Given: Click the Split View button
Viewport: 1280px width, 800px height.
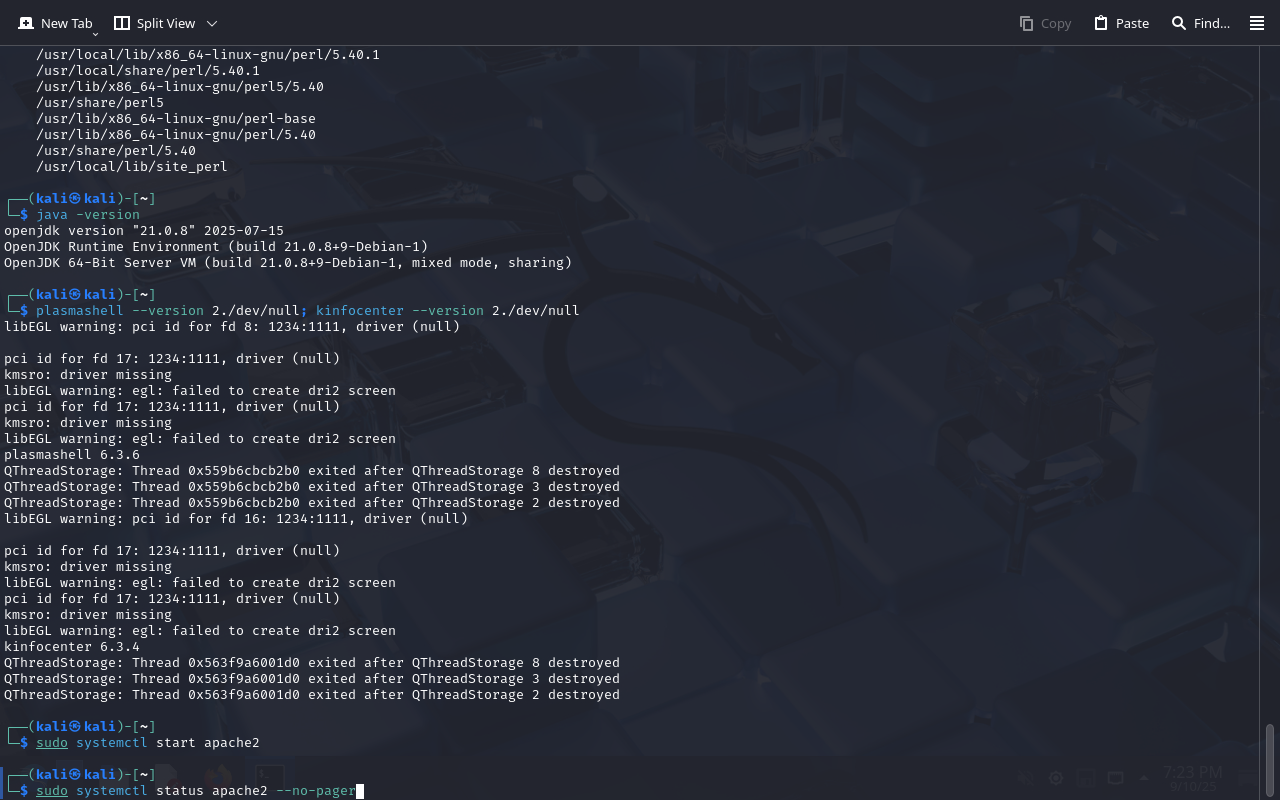Looking at the screenshot, I should pyautogui.click(x=154, y=23).
